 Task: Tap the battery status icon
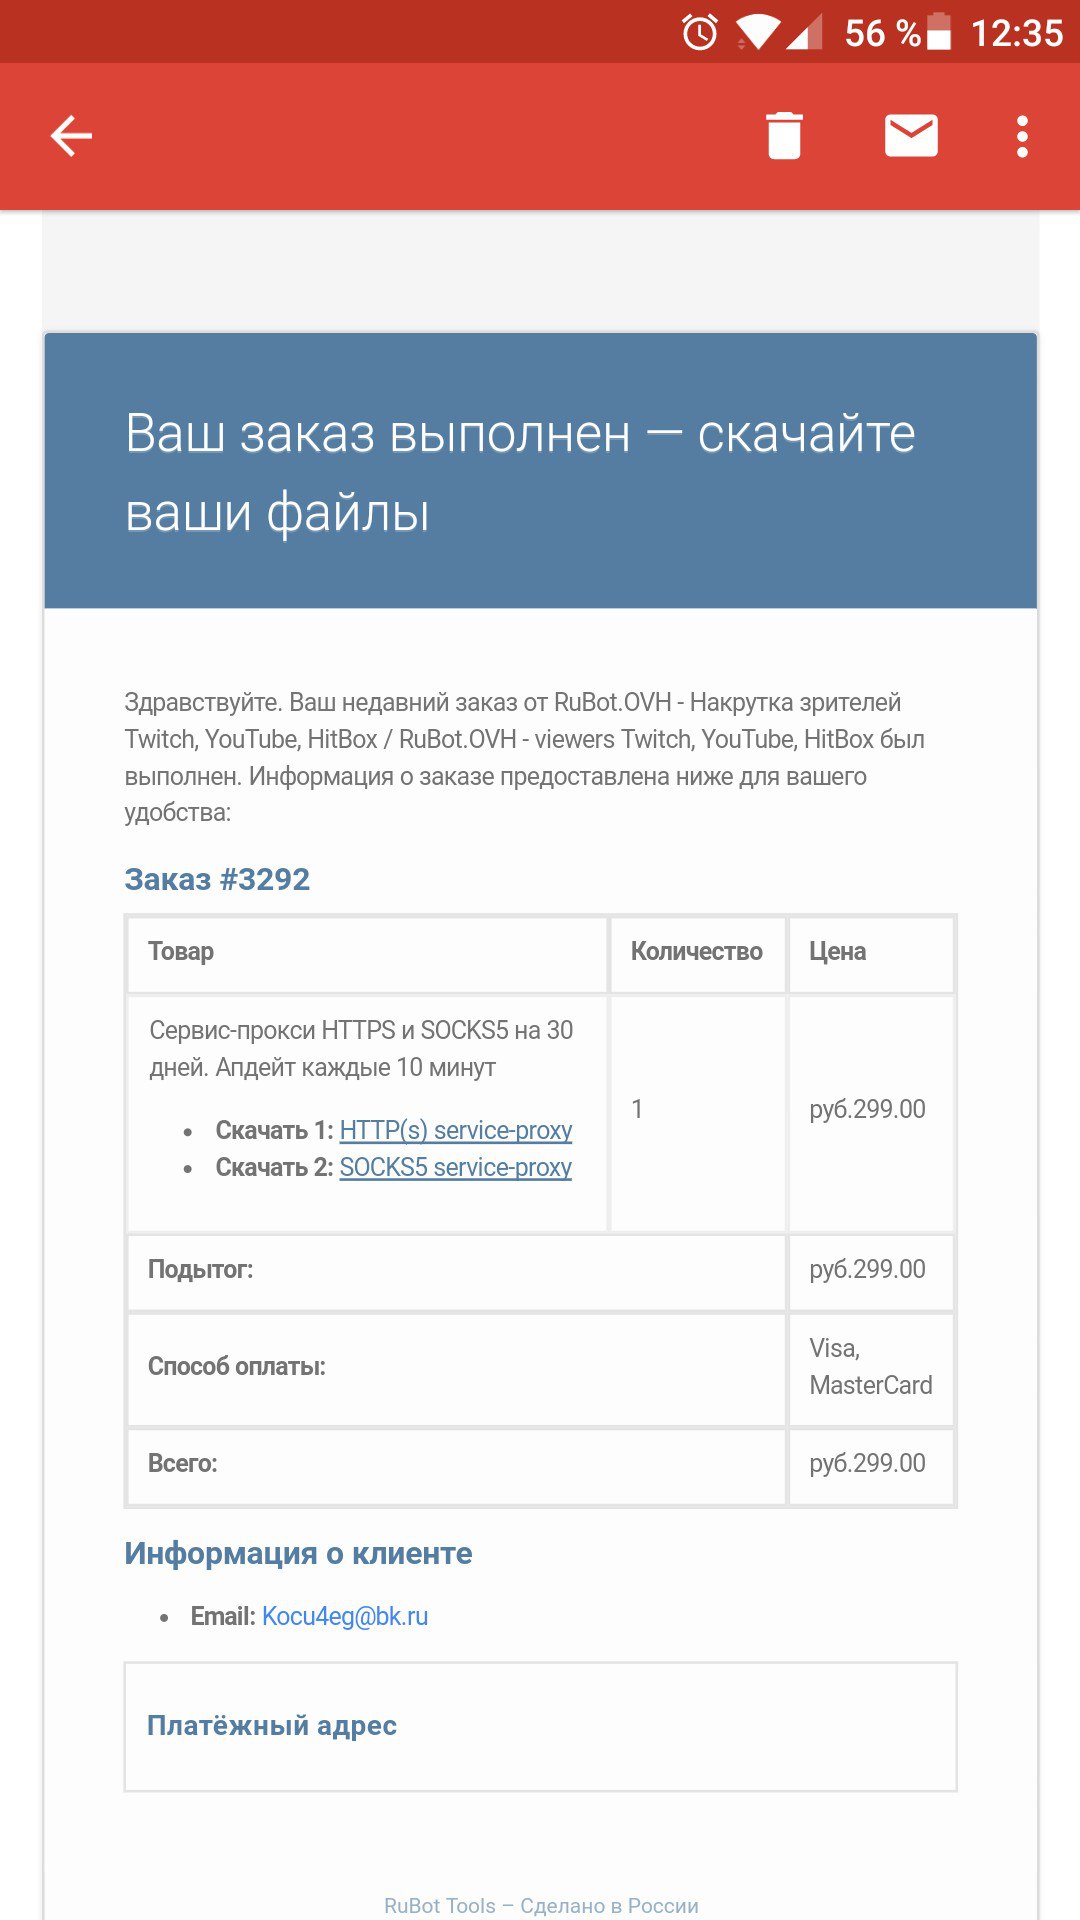[x=939, y=33]
